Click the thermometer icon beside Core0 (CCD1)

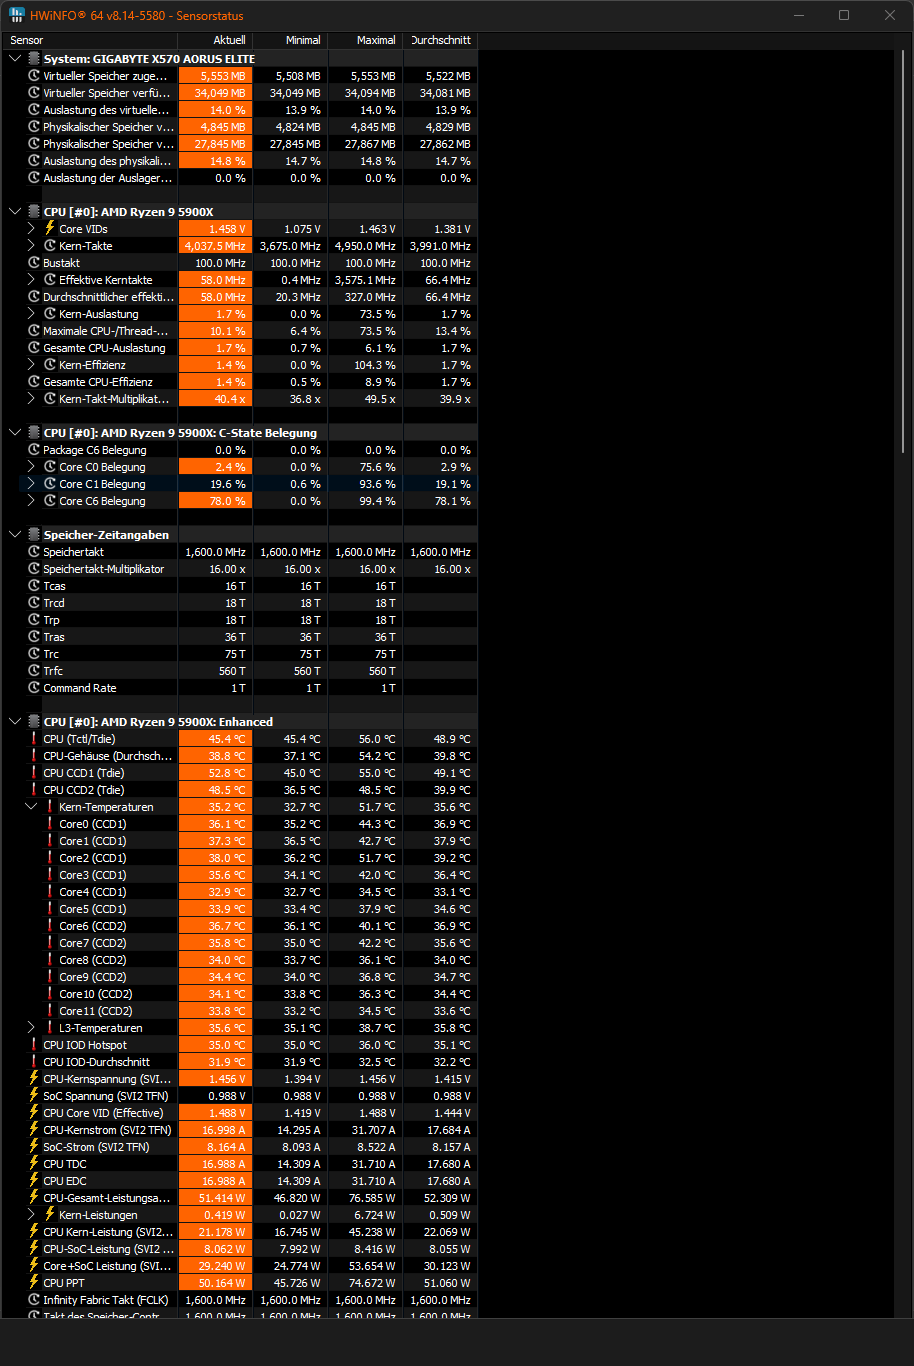click(50, 824)
